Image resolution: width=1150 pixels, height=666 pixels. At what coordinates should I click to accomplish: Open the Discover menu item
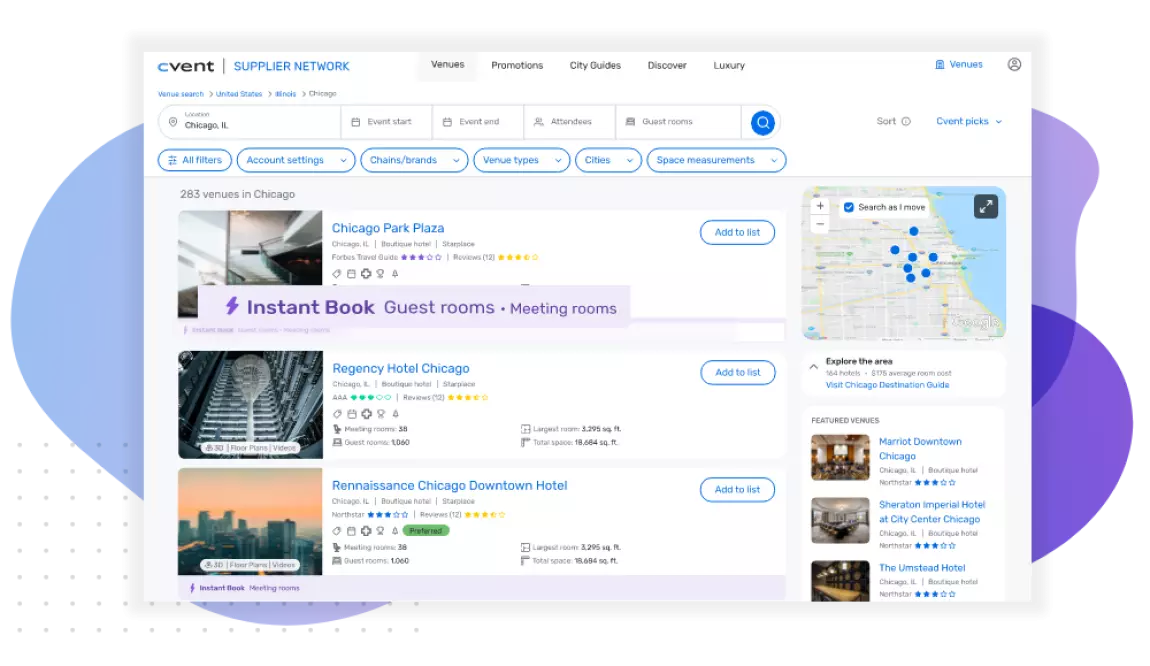pyautogui.click(x=667, y=65)
